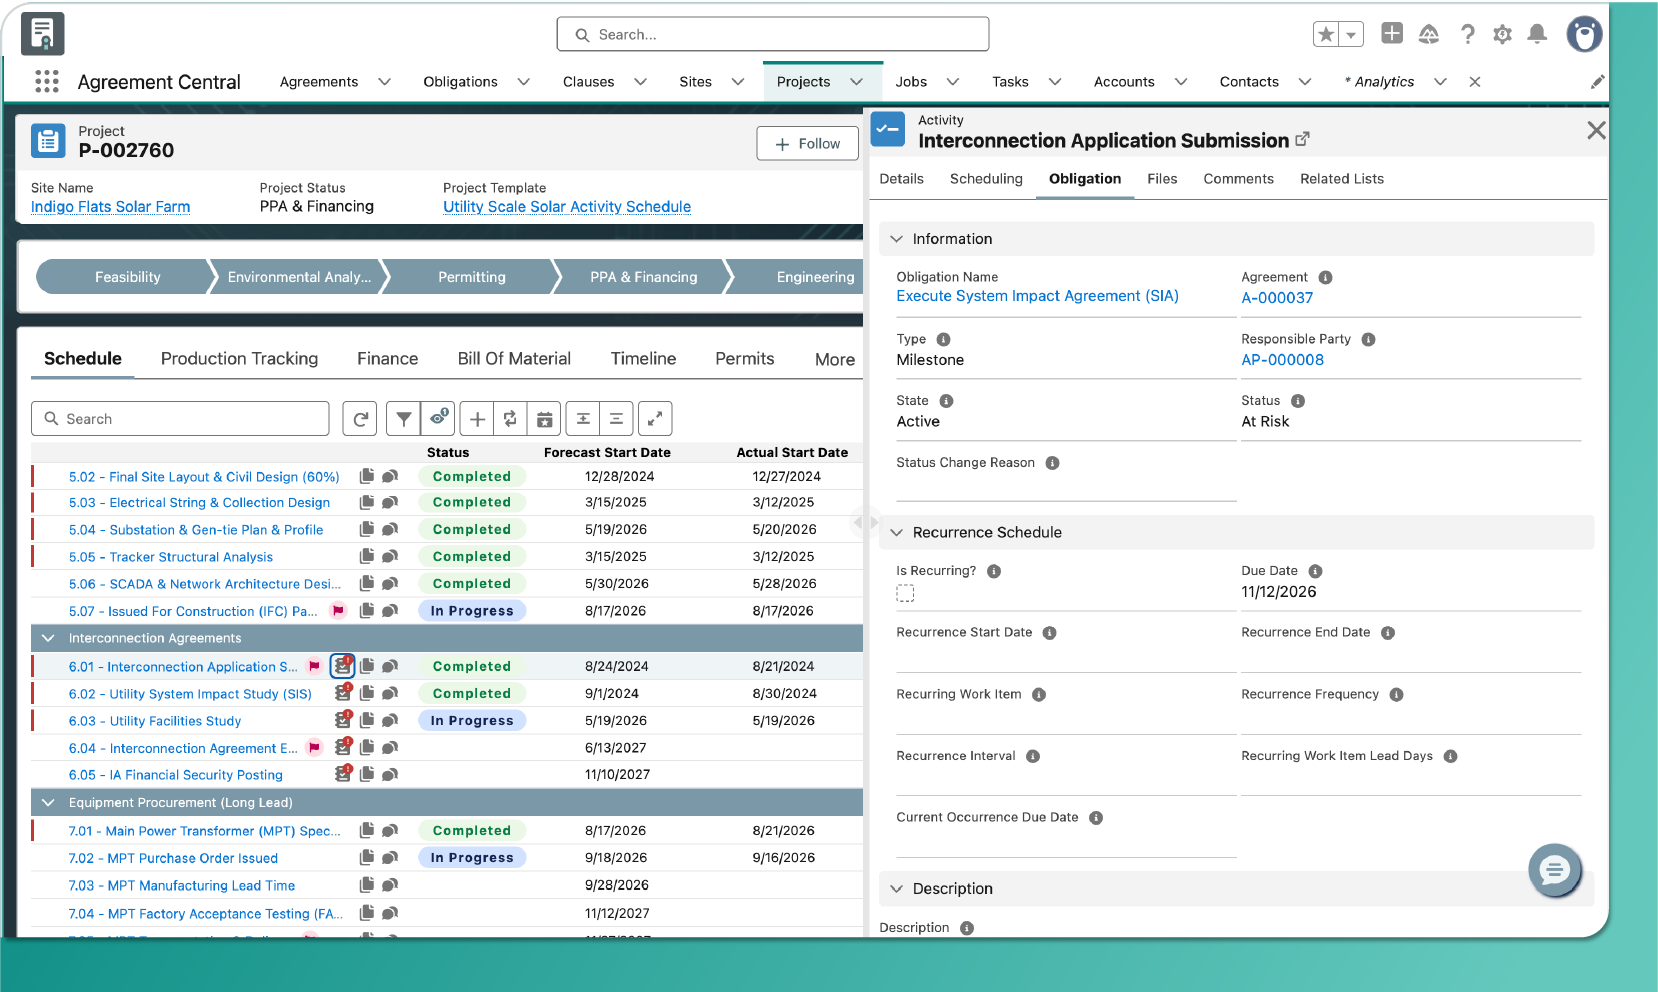Screen dimensions: 1658x992
Task: Open the schedule filter funnel
Action: tap(403, 419)
